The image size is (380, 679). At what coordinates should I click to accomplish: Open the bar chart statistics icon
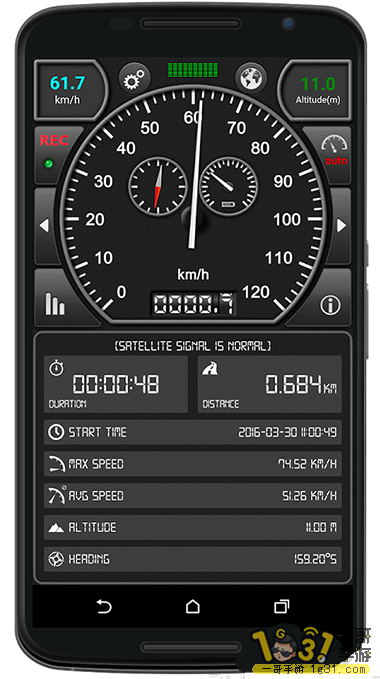click(x=55, y=303)
